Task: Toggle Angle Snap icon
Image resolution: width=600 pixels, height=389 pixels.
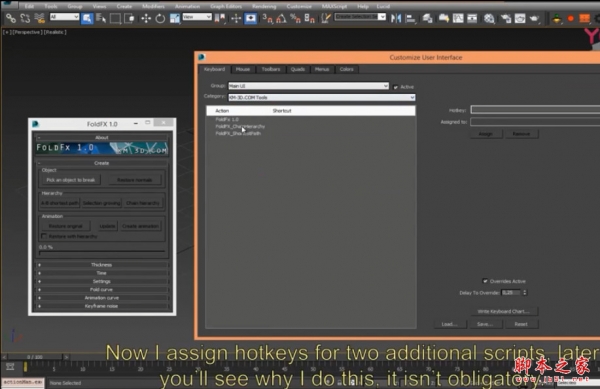Action: tap(281, 18)
